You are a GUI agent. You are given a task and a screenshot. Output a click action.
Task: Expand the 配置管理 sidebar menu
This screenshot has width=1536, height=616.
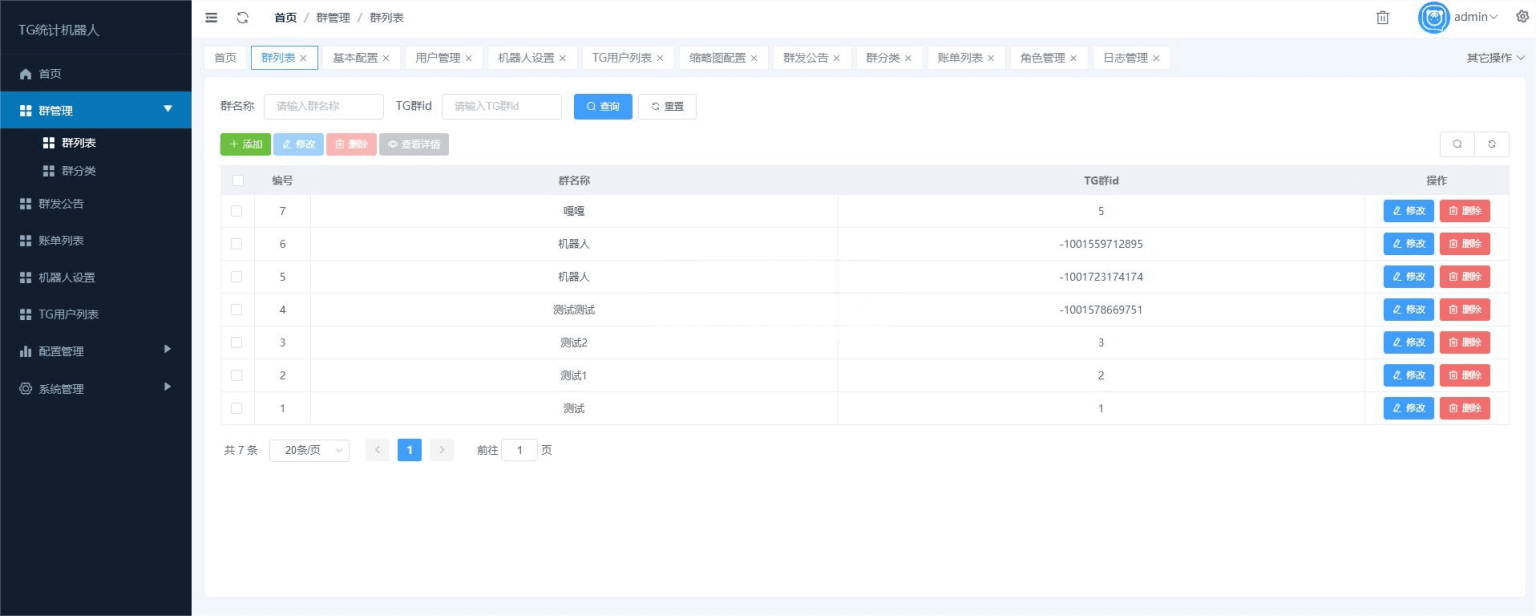pyautogui.click(x=95, y=351)
